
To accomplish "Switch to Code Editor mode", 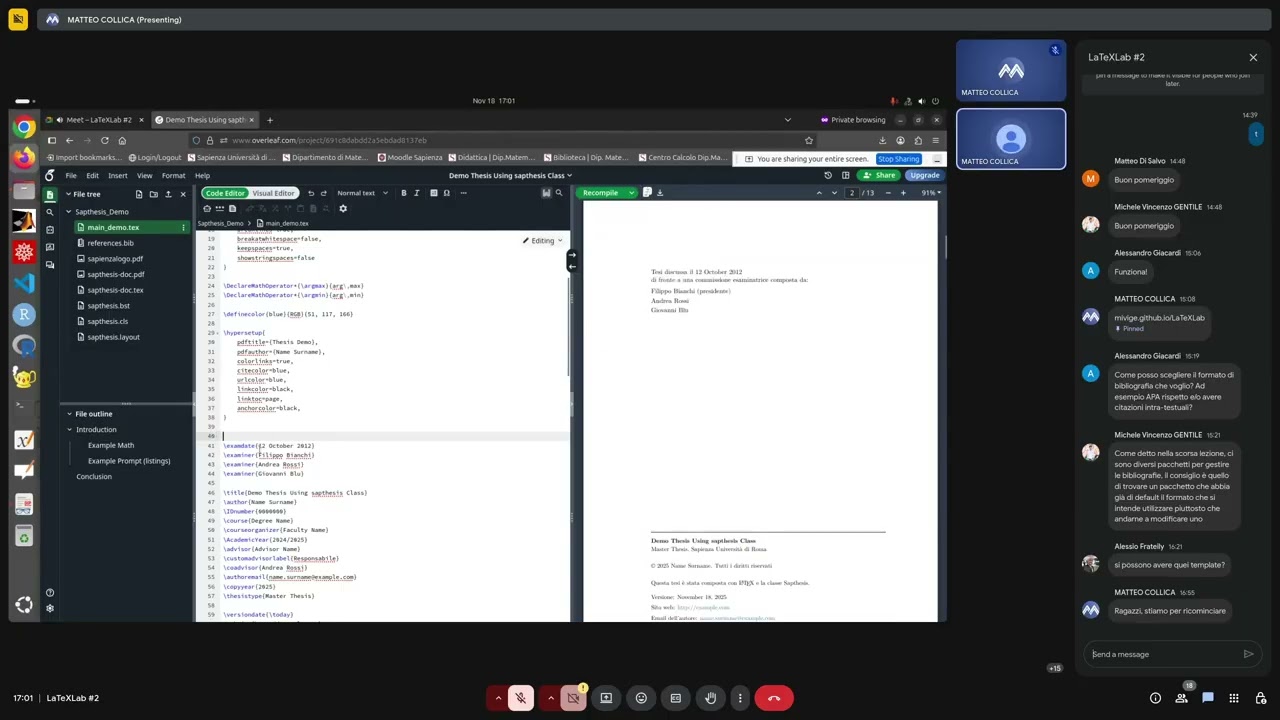I will (x=225, y=193).
